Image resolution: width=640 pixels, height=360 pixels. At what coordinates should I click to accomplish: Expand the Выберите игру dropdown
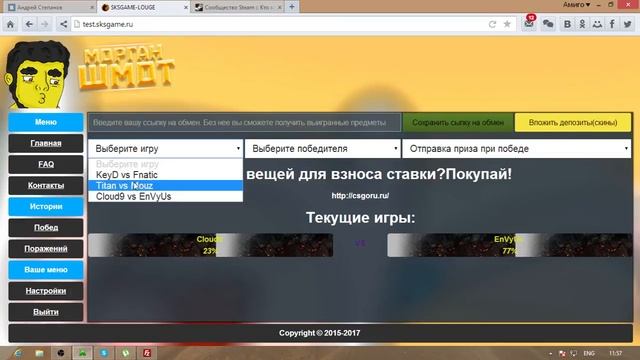coord(165,149)
